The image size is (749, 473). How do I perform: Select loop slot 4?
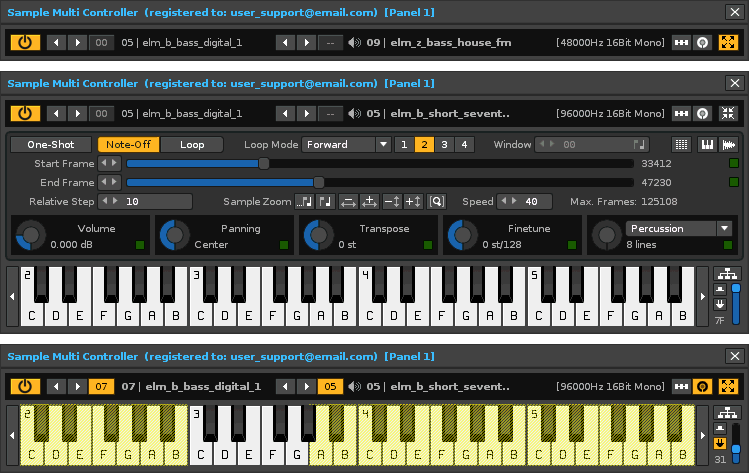click(464, 144)
